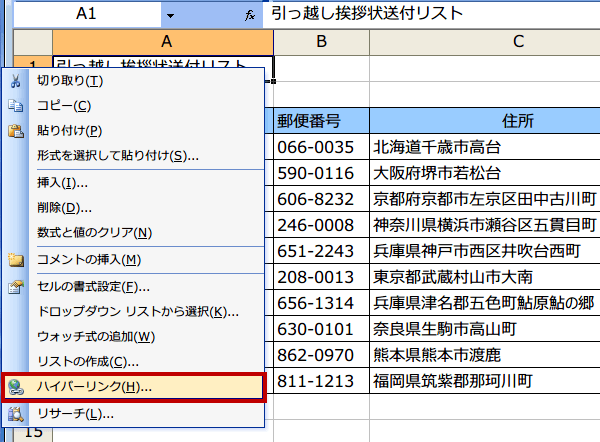Click the 郵便番号 header cell

pyautogui.click(x=321, y=121)
